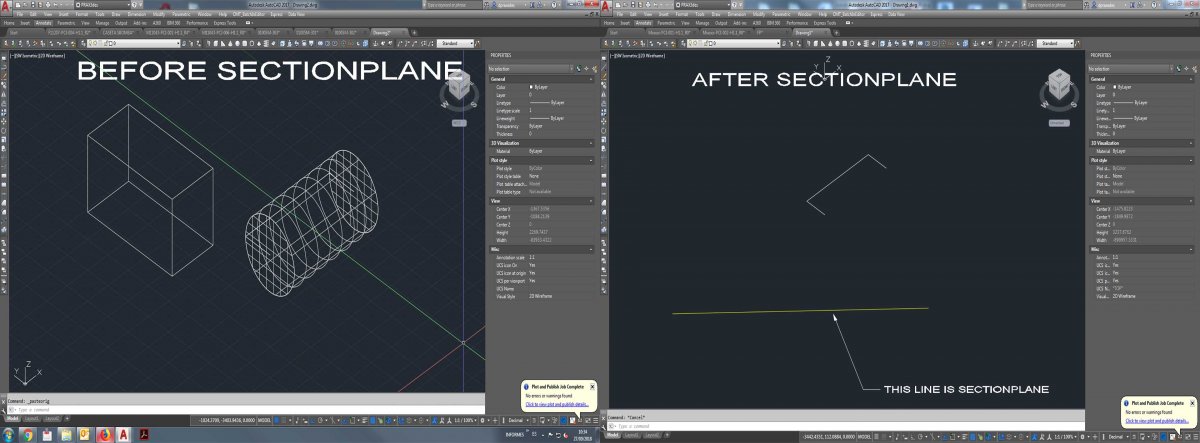Open the layer dropdown in left window toolbar
Viewport: 1200px width, 443px height.
click(x=134, y=43)
